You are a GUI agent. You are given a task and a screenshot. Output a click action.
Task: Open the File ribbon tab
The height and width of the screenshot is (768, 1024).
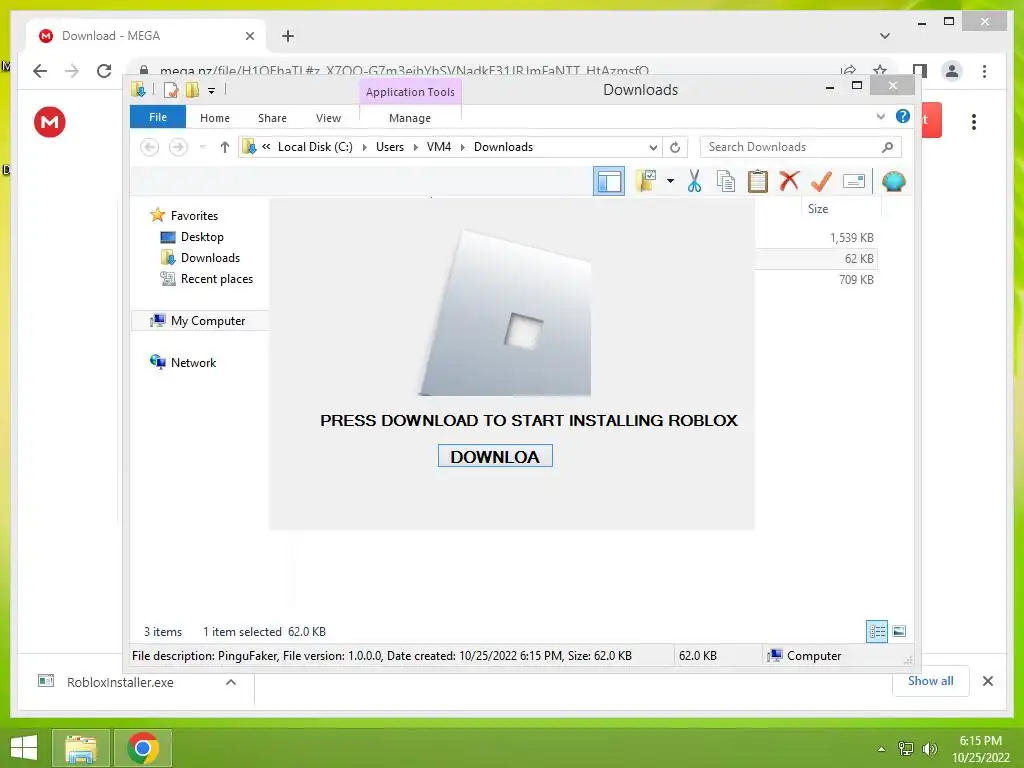coord(157,117)
